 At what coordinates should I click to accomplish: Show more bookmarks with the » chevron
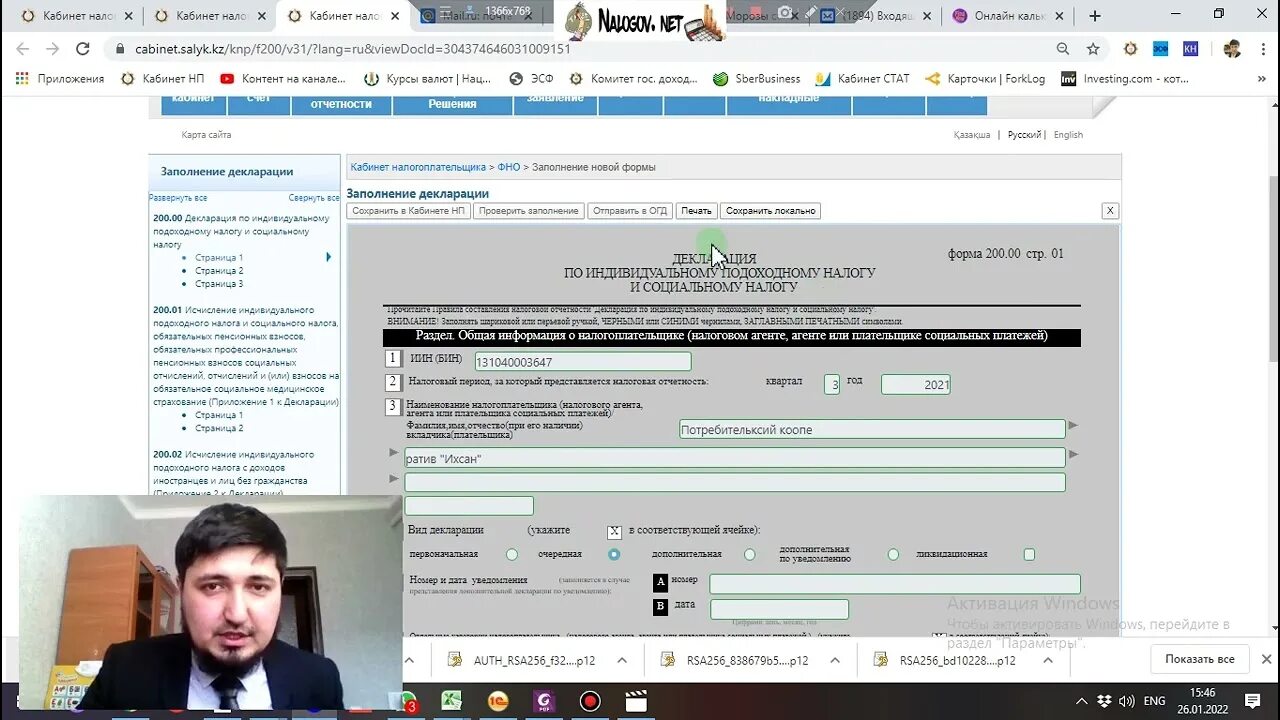click(1261, 79)
